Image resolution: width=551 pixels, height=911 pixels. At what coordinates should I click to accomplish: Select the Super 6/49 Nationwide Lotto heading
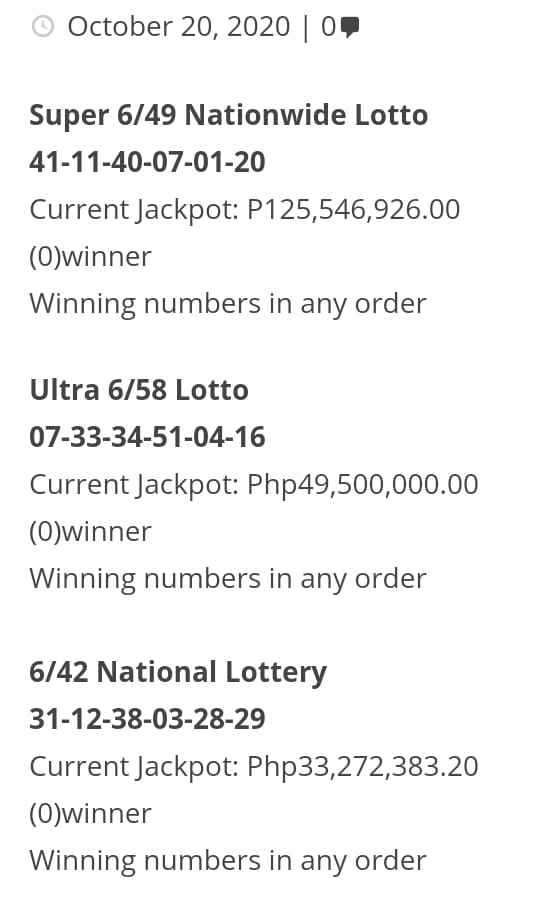tap(228, 115)
